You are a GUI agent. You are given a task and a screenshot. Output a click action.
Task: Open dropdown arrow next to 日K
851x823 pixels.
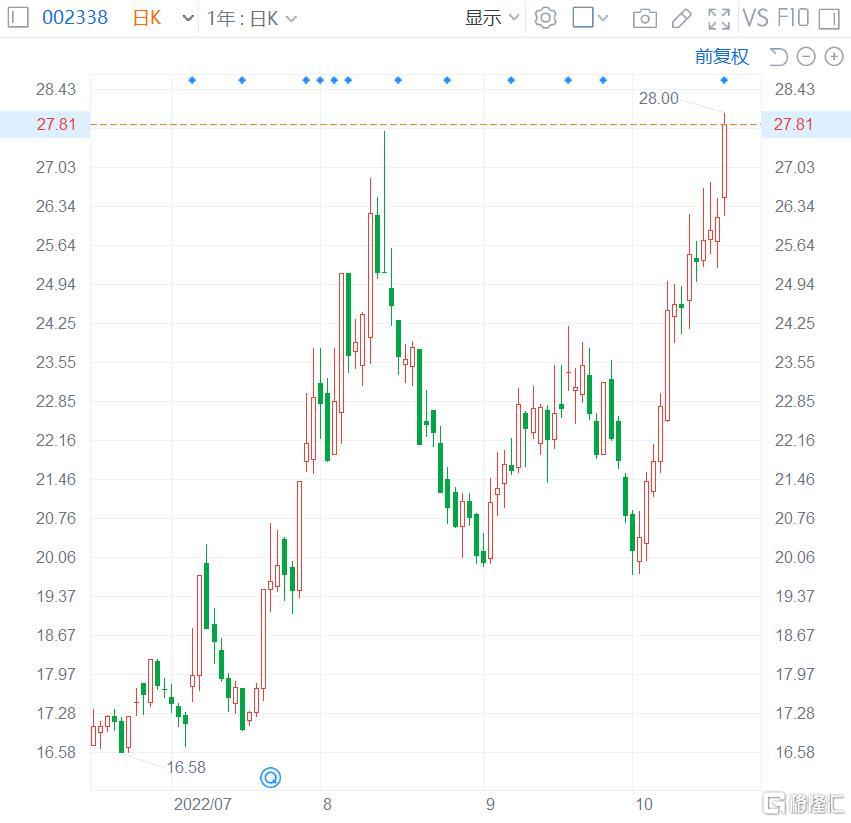pyautogui.click(x=188, y=18)
